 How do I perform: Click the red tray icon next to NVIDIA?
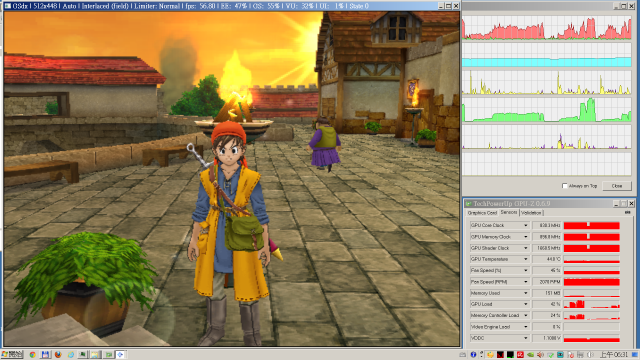[520, 355]
